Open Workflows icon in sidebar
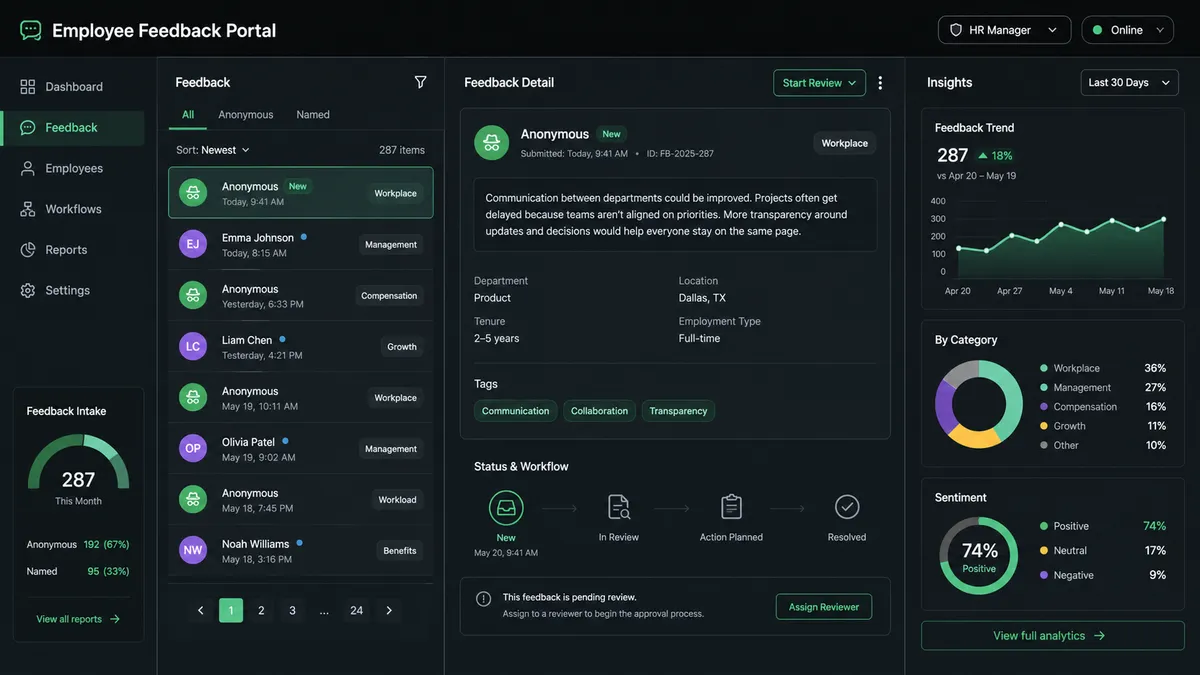 28,209
